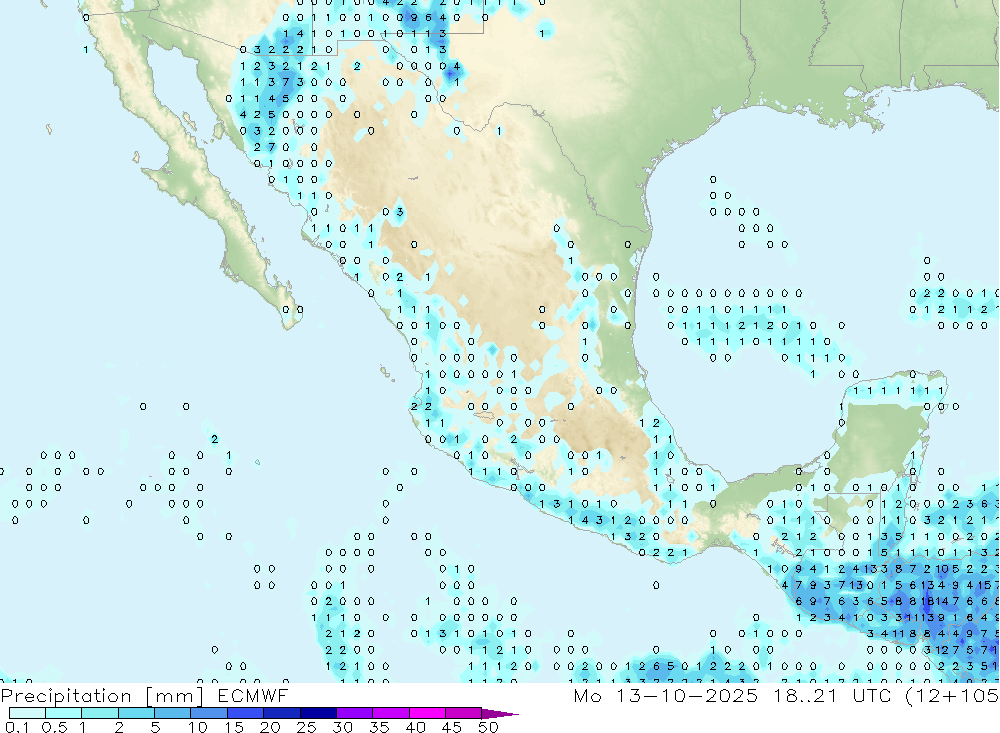Click the 40 to 45 mm magenta swatch
Screen dimensions: 1000x733
427,713
